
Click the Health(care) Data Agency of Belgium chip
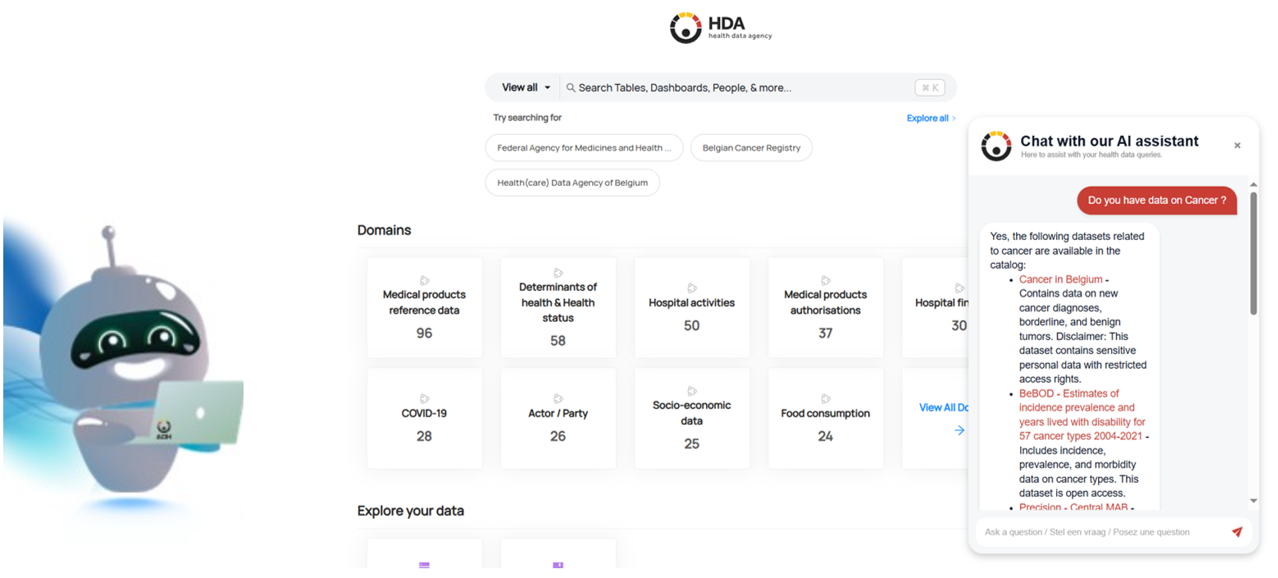(x=572, y=182)
